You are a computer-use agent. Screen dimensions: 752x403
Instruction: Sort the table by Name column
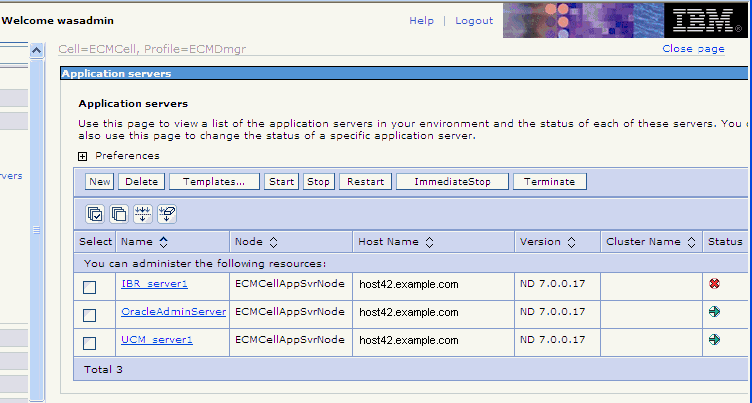click(x=164, y=242)
